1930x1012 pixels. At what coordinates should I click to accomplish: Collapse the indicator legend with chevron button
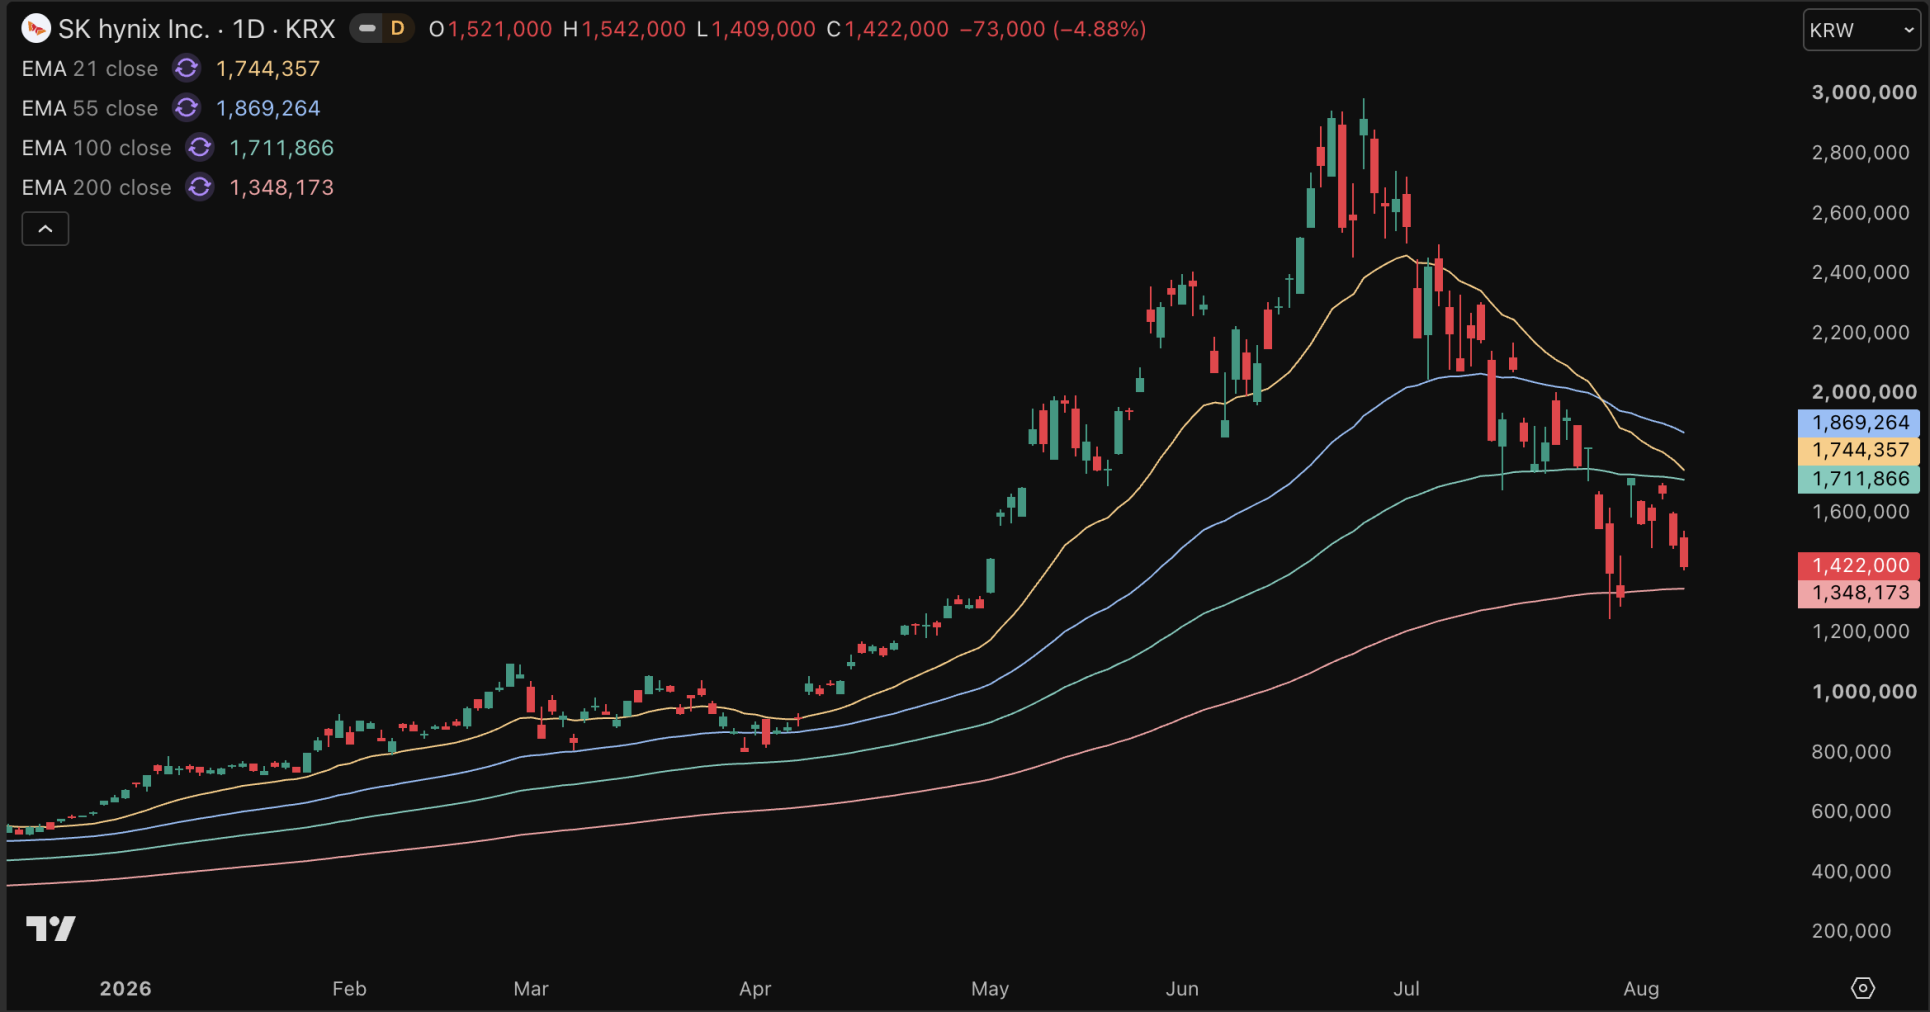click(x=45, y=229)
